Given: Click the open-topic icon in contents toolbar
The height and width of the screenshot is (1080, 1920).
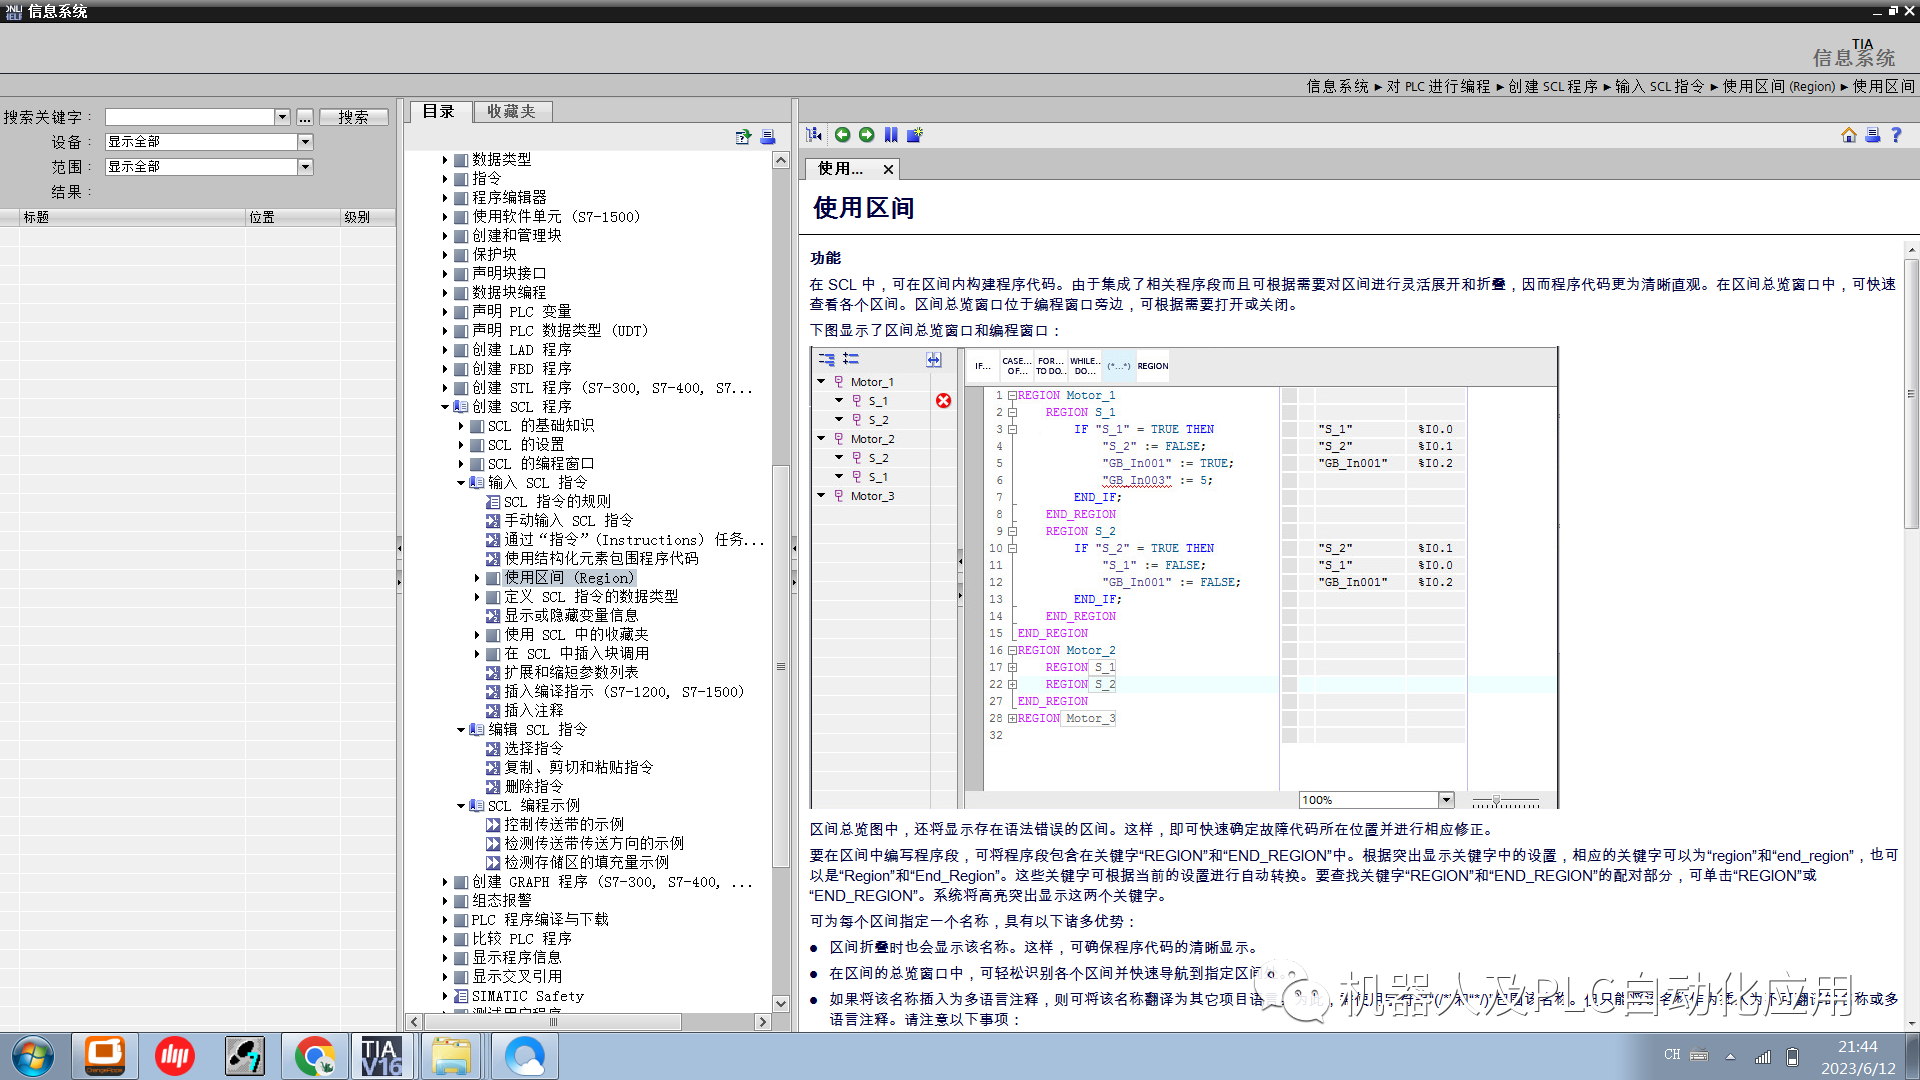Looking at the screenshot, I should [743, 137].
